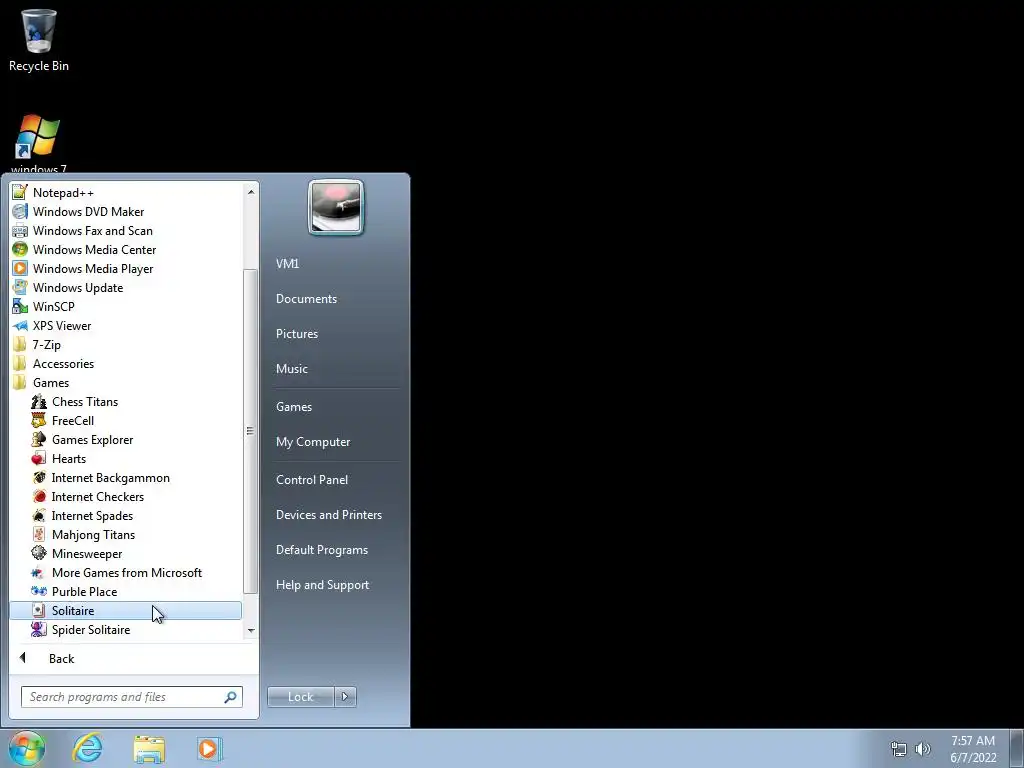Click the search magnifier icon
Image resolution: width=1024 pixels, height=768 pixels.
231,697
